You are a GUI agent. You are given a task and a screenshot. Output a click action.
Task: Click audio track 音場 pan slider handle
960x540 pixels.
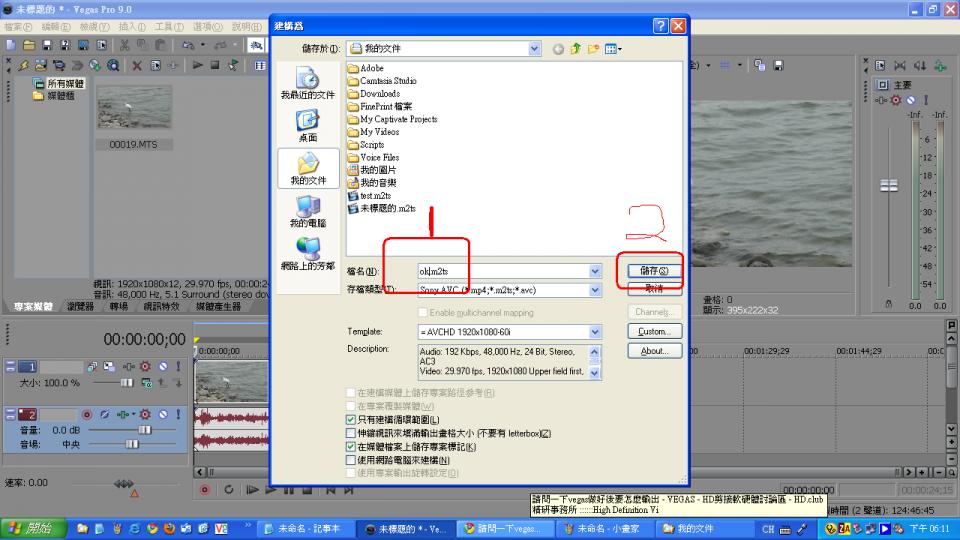click(x=132, y=444)
